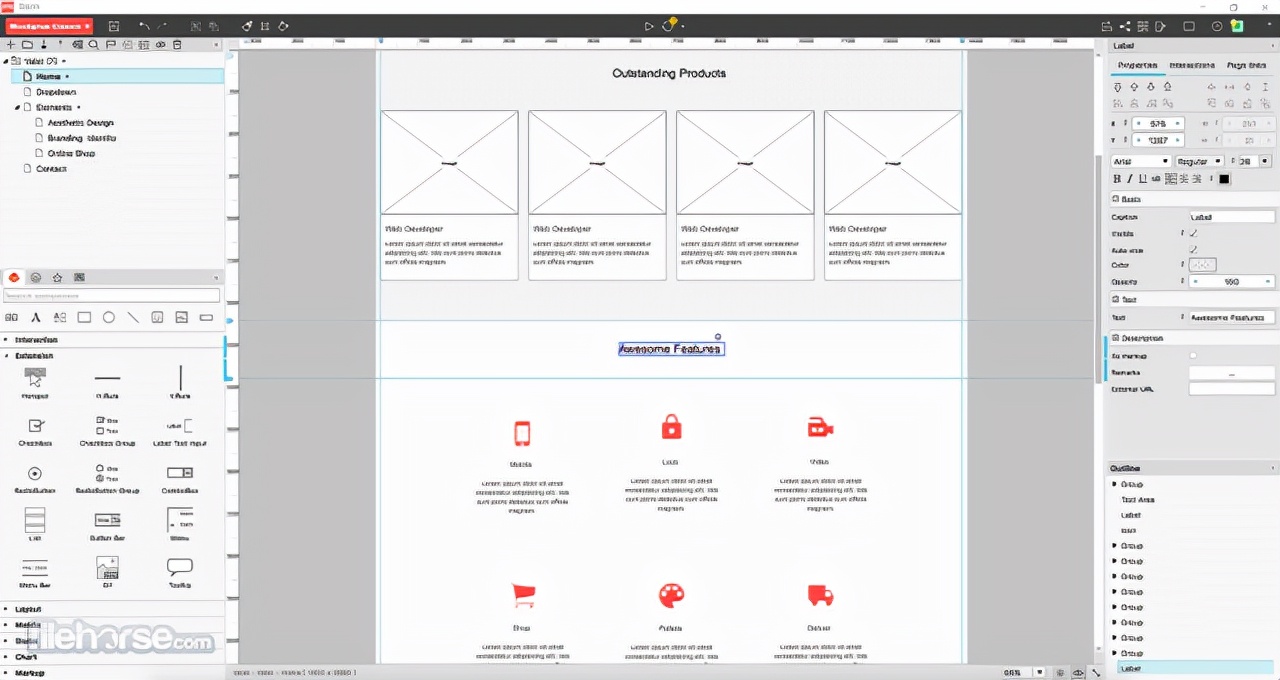This screenshot has width=1280, height=680.
Task: Create a new folder in project tree
Action: pos(28,45)
